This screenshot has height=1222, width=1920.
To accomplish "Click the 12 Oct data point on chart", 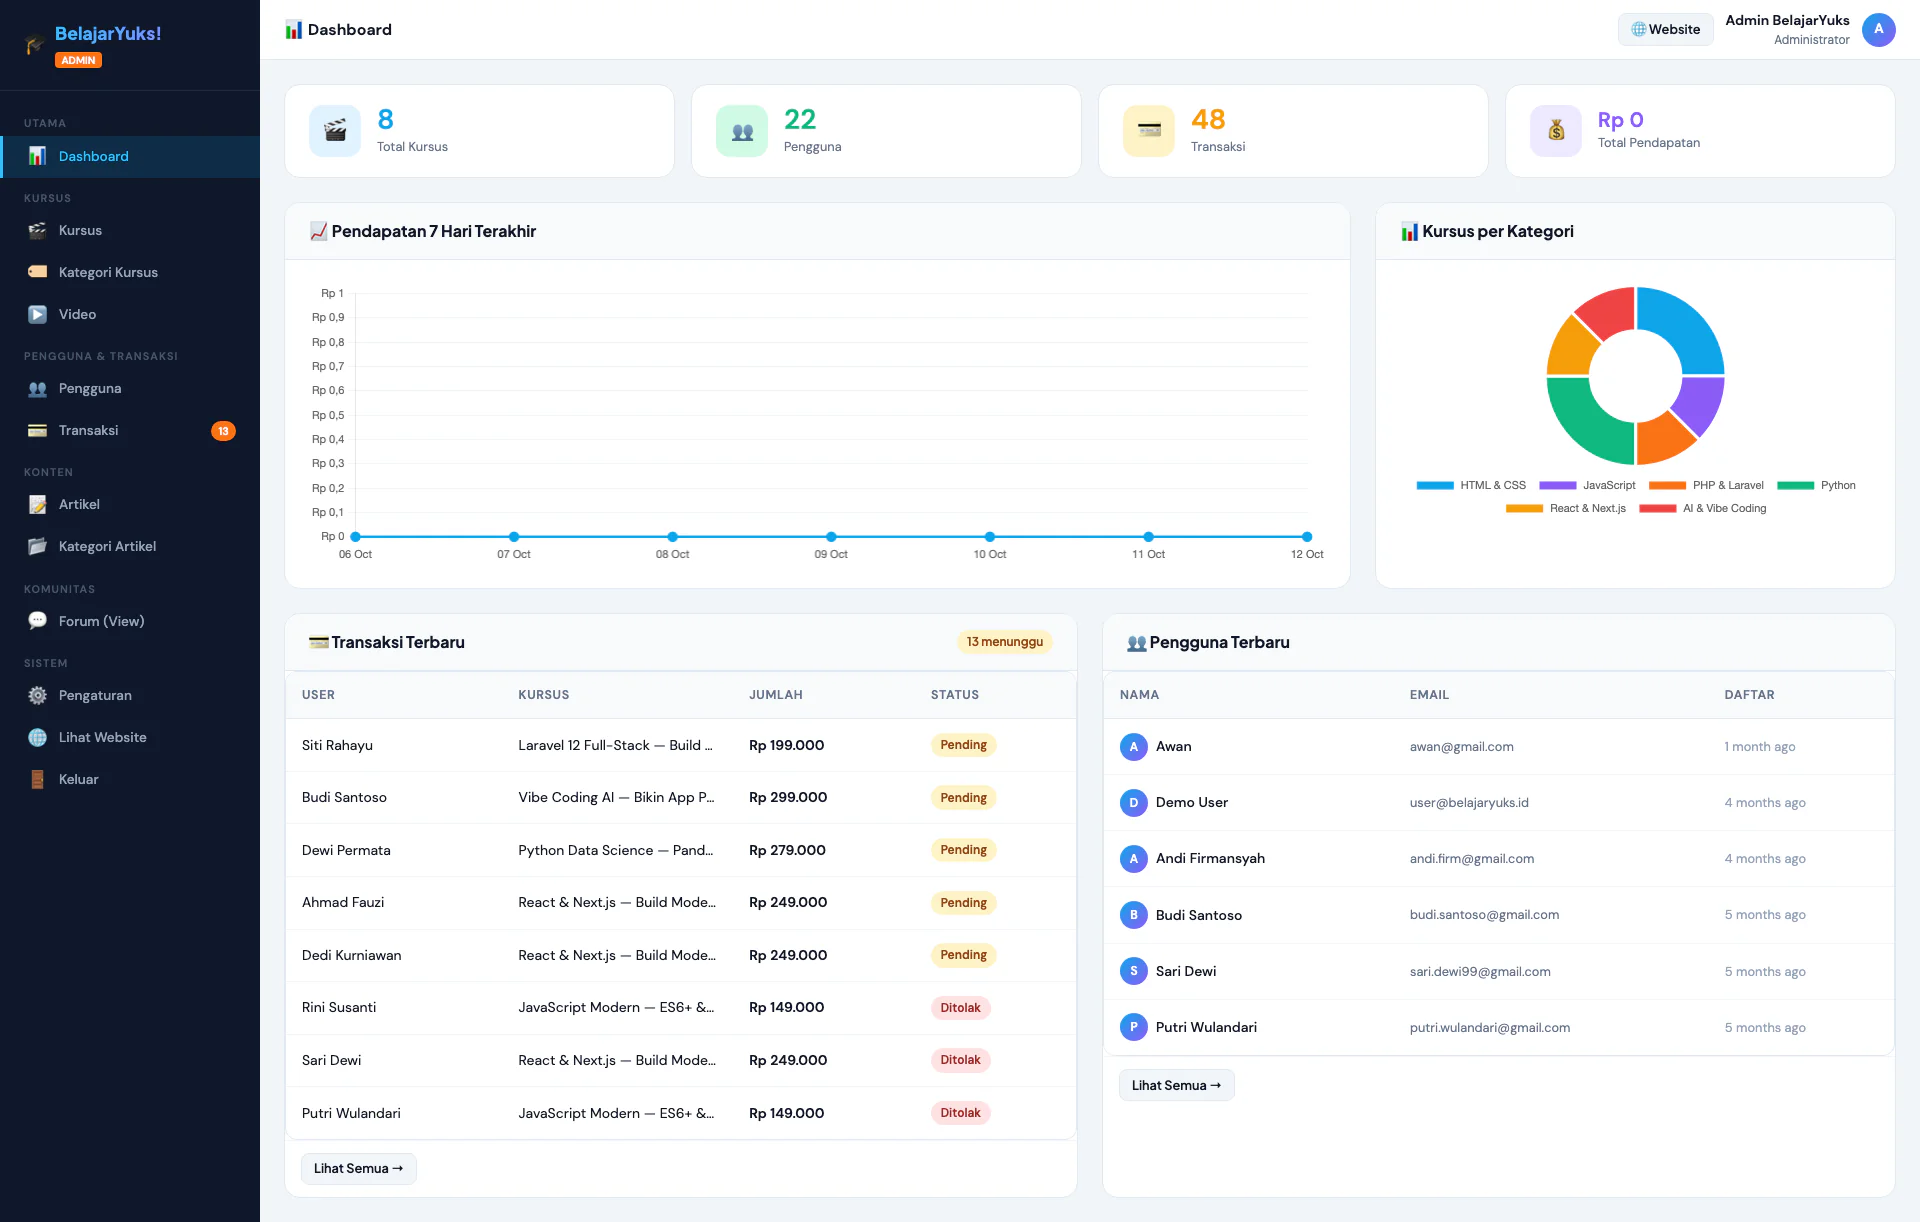I will (1307, 537).
